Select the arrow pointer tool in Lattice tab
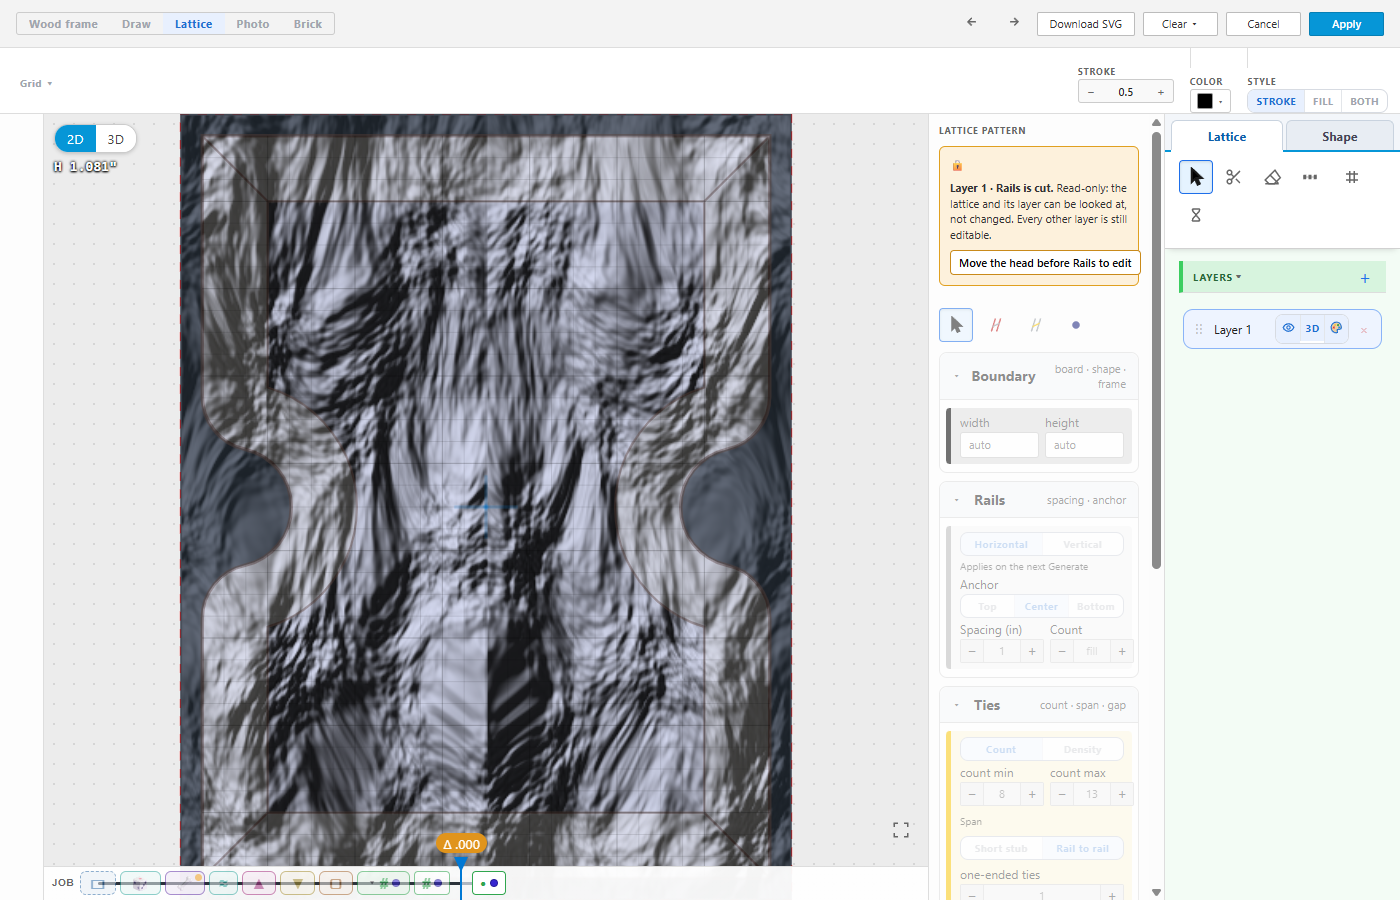The image size is (1400, 900). [x=1195, y=177]
